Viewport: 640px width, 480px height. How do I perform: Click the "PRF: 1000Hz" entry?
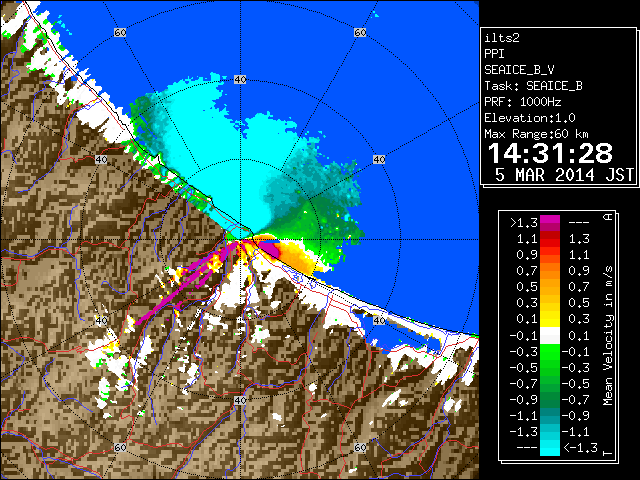coord(523,102)
